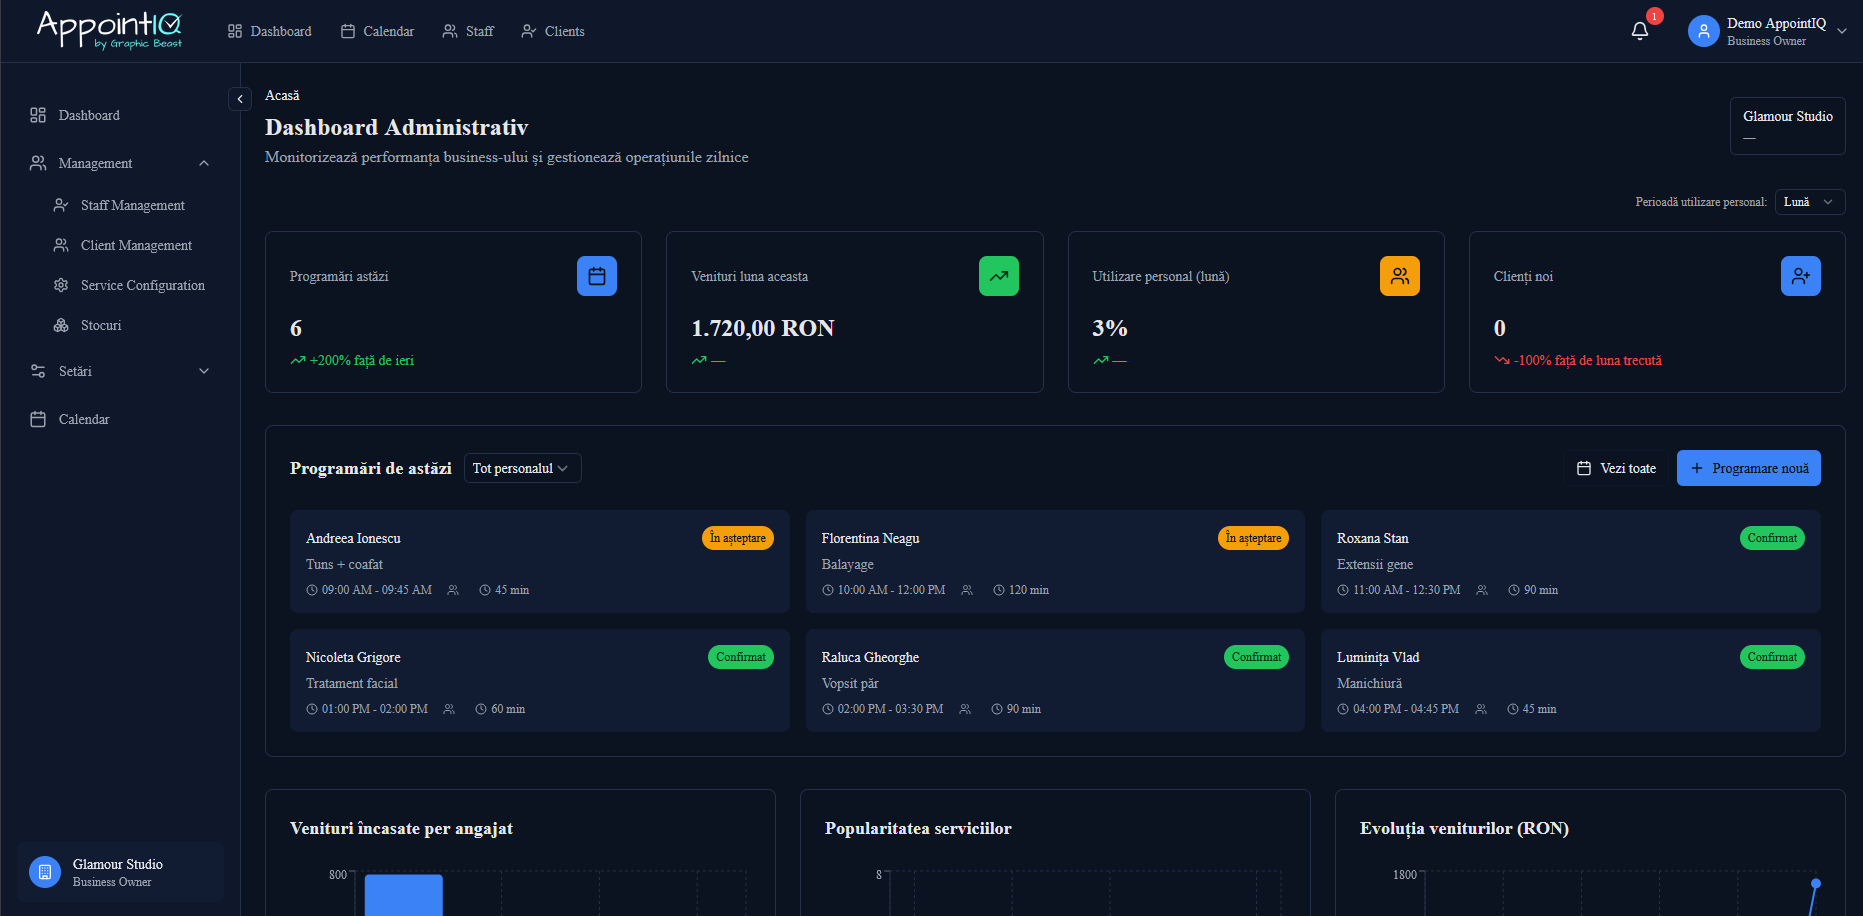
Task: Click Confirmat badge for Luminița Vlad
Action: click(x=1772, y=657)
